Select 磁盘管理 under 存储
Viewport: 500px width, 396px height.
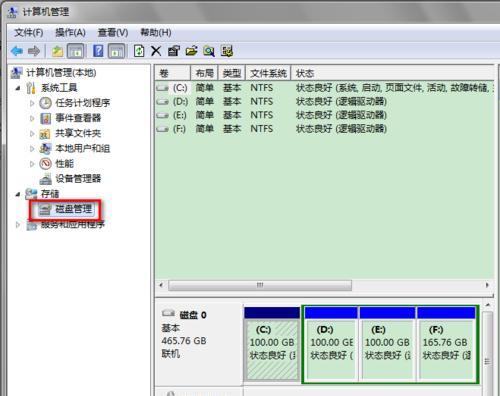pyautogui.click(x=73, y=209)
